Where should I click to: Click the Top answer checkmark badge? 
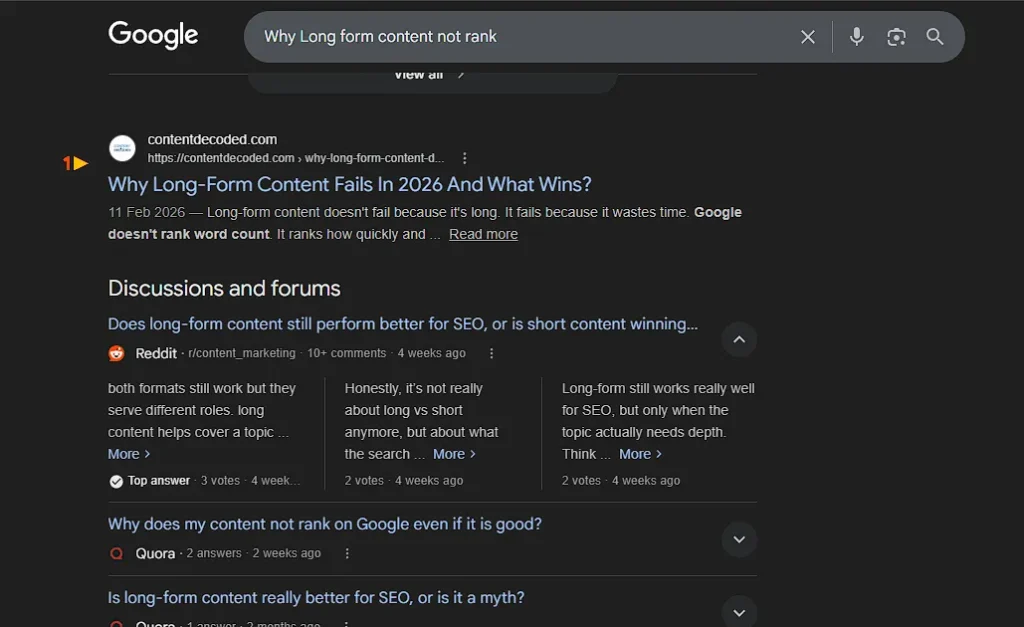tap(117, 480)
